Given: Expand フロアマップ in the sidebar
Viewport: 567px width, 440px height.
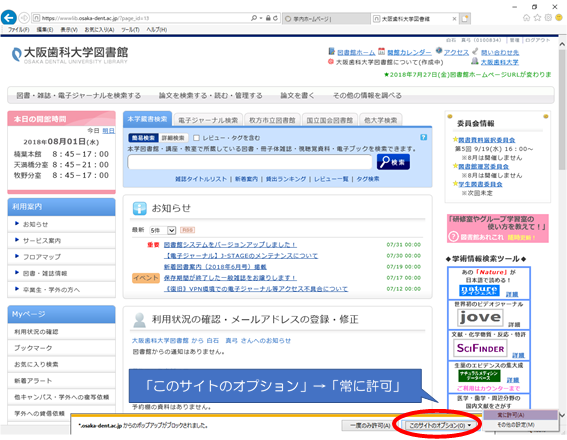Looking at the screenshot, I should point(42,257).
